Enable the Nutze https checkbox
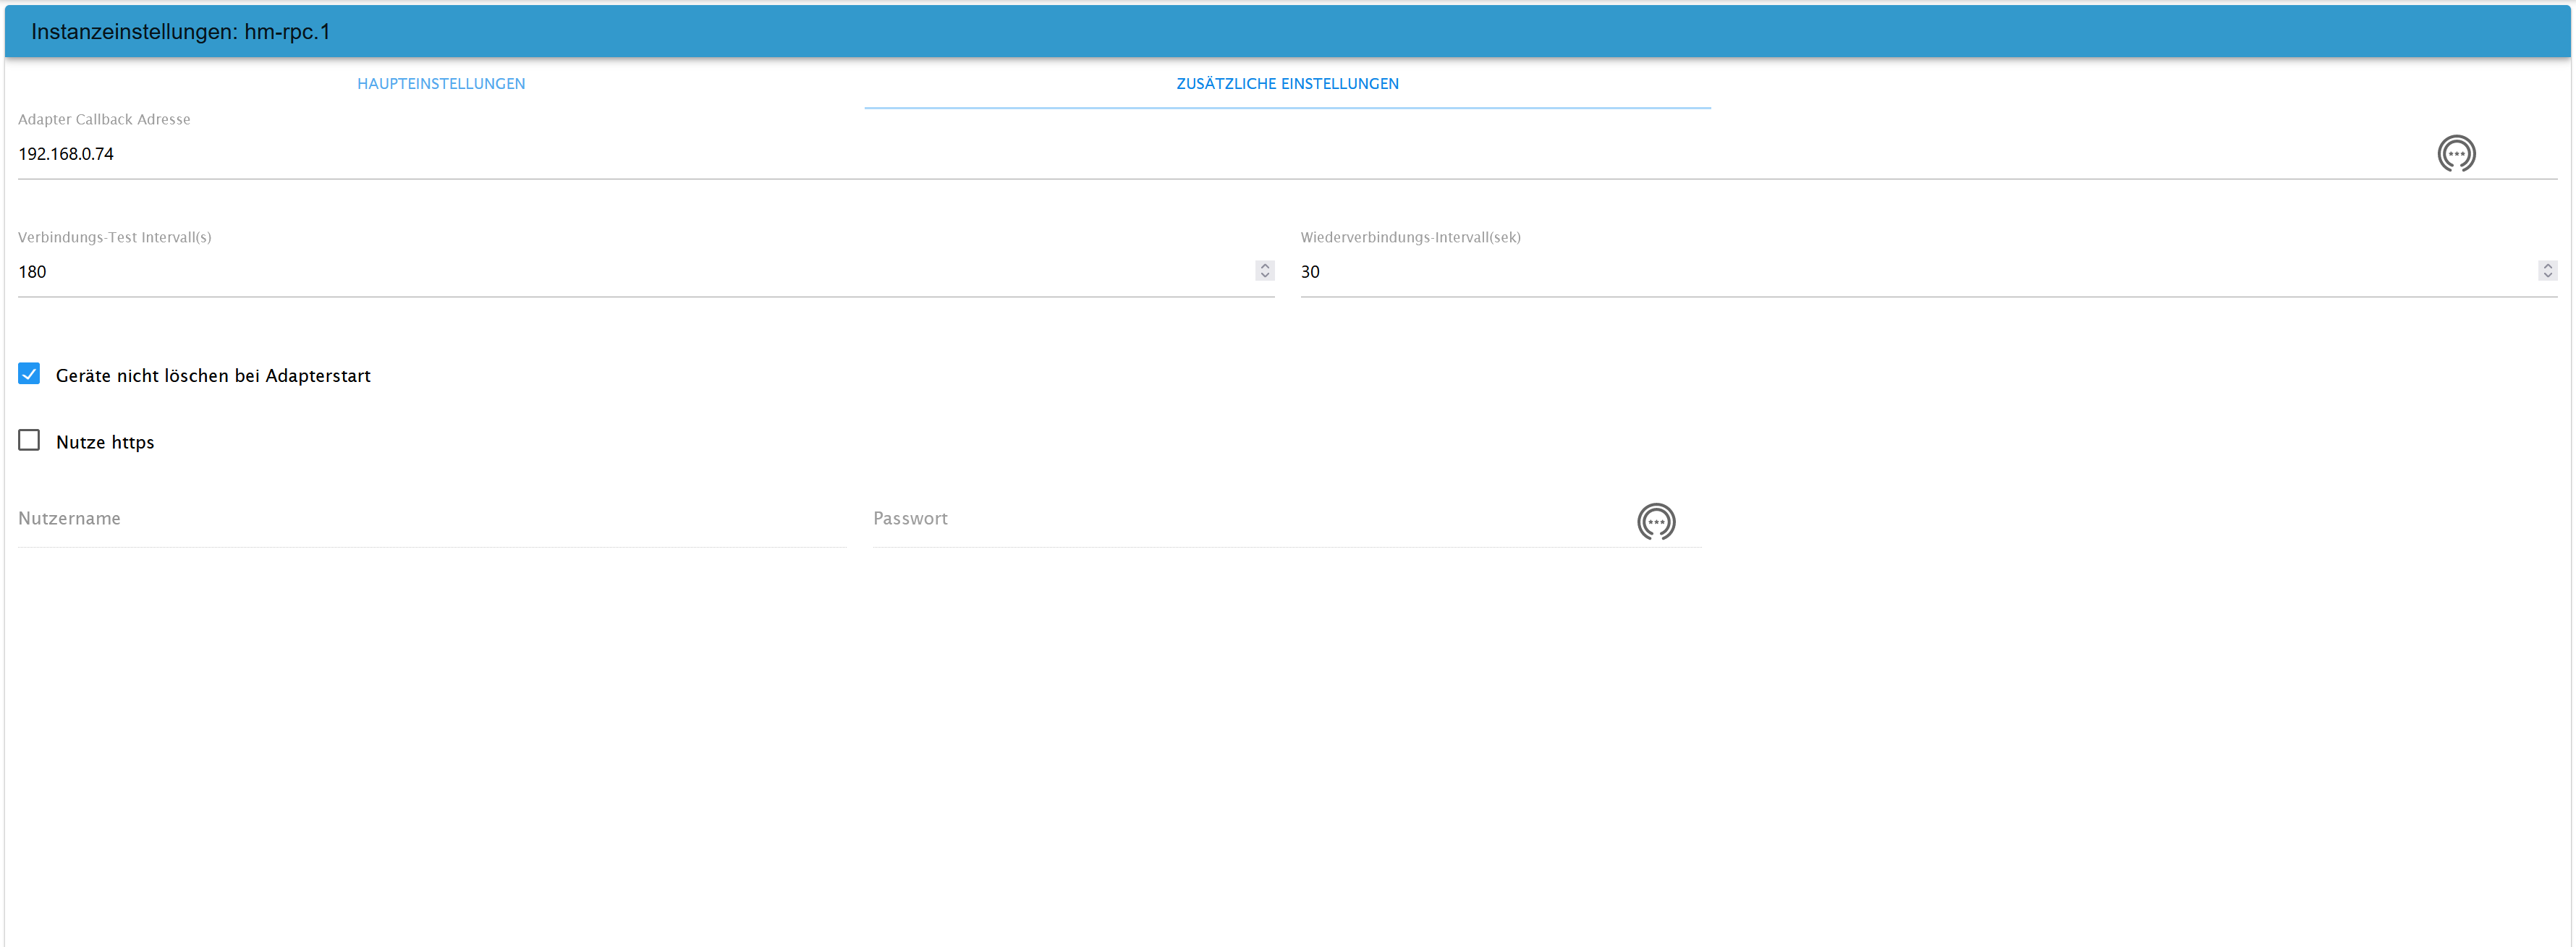The width and height of the screenshot is (2576, 947). (x=29, y=441)
